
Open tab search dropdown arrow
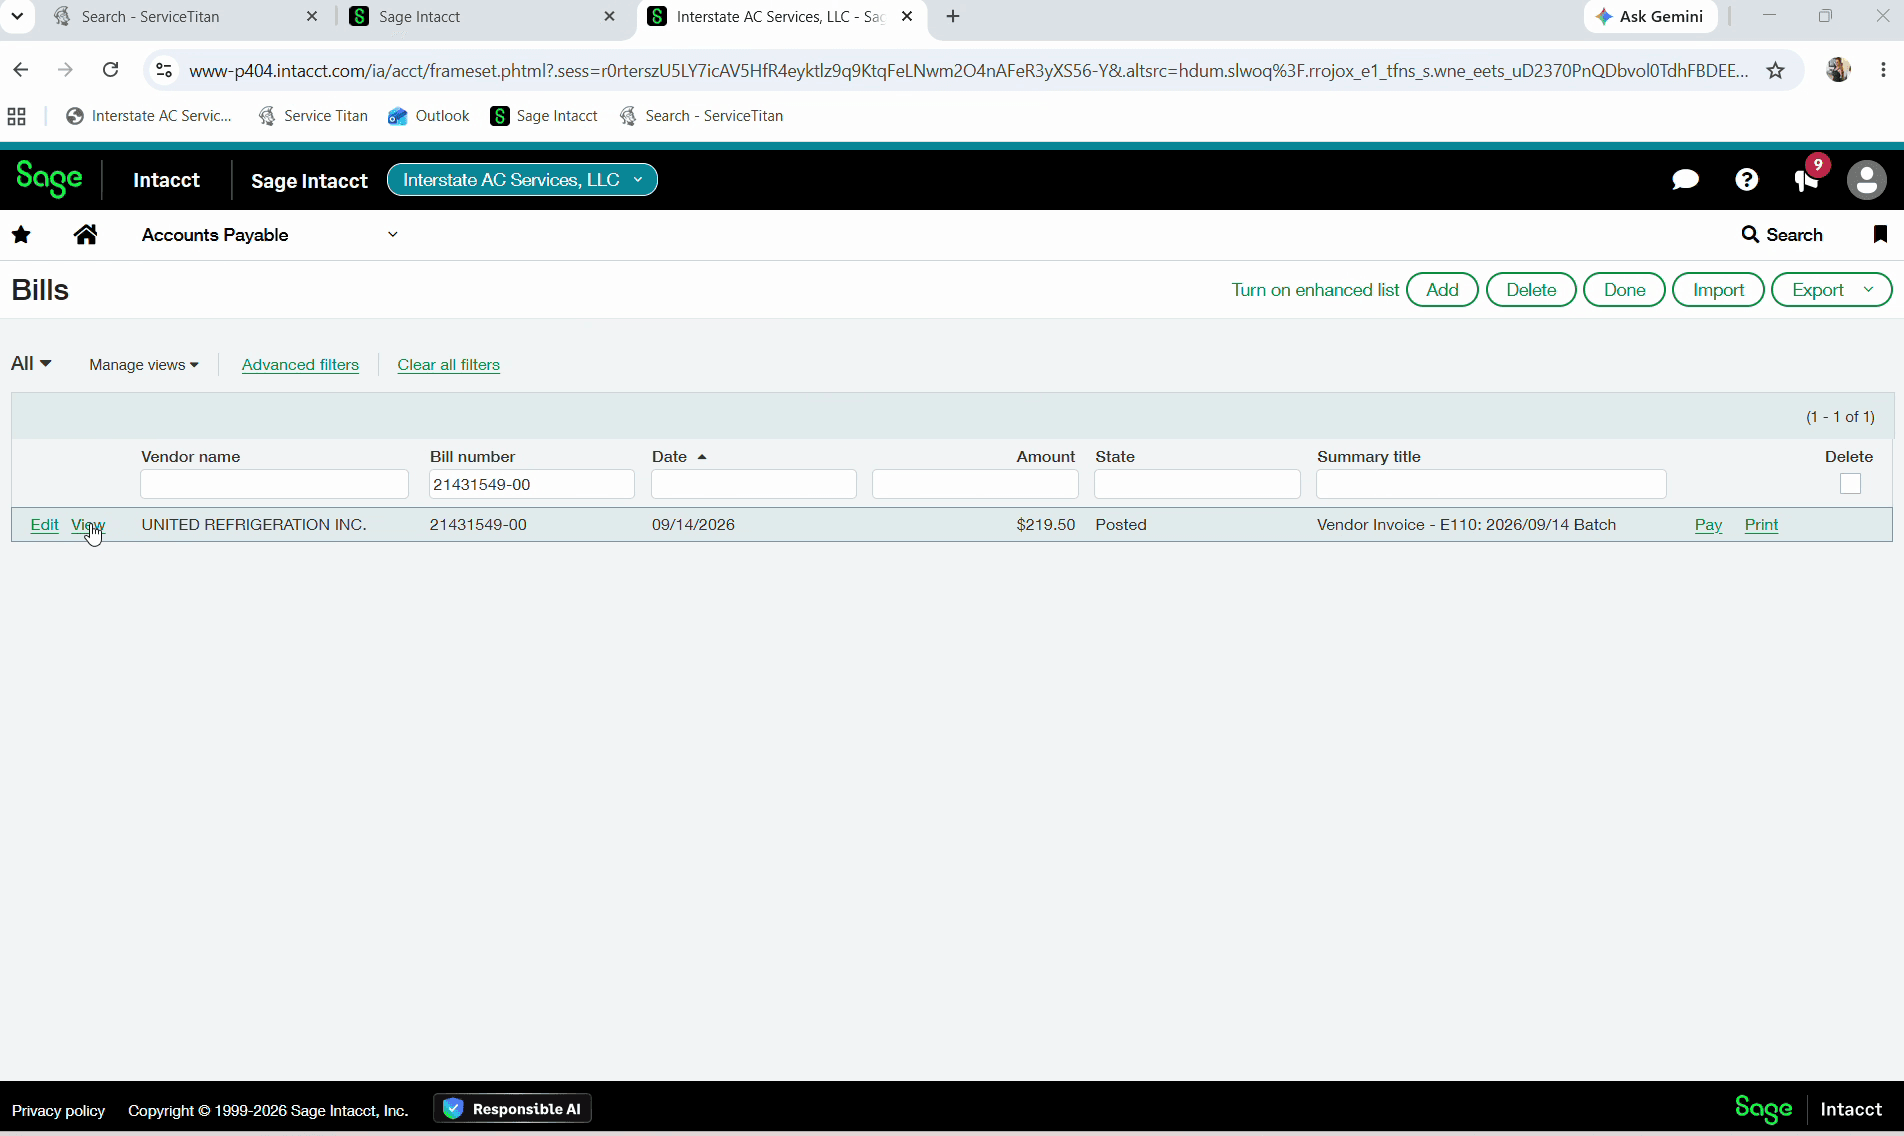(x=17, y=16)
